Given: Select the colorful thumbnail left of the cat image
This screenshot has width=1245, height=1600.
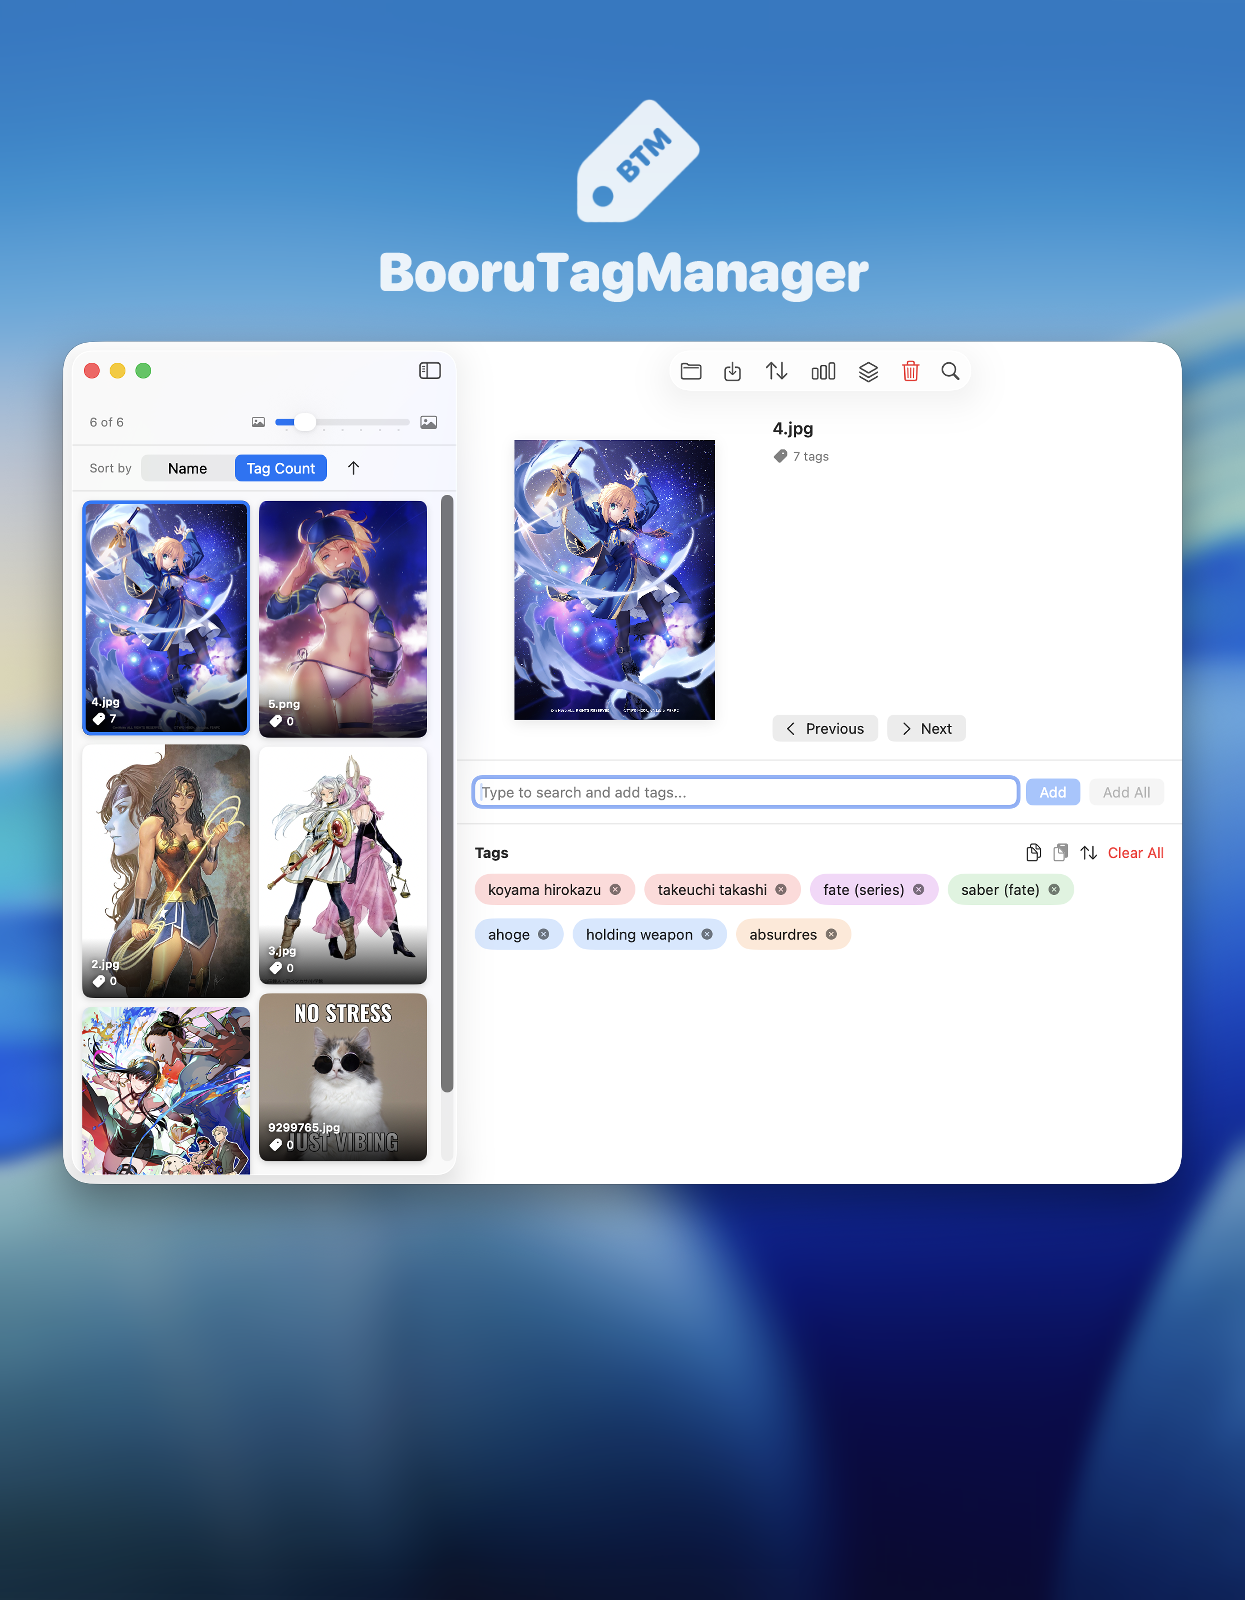Looking at the screenshot, I should pyautogui.click(x=166, y=1090).
